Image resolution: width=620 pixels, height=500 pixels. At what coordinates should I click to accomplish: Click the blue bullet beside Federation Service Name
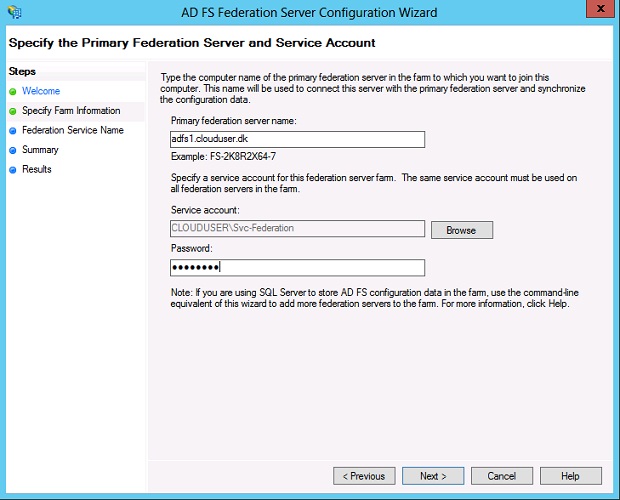coord(13,131)
